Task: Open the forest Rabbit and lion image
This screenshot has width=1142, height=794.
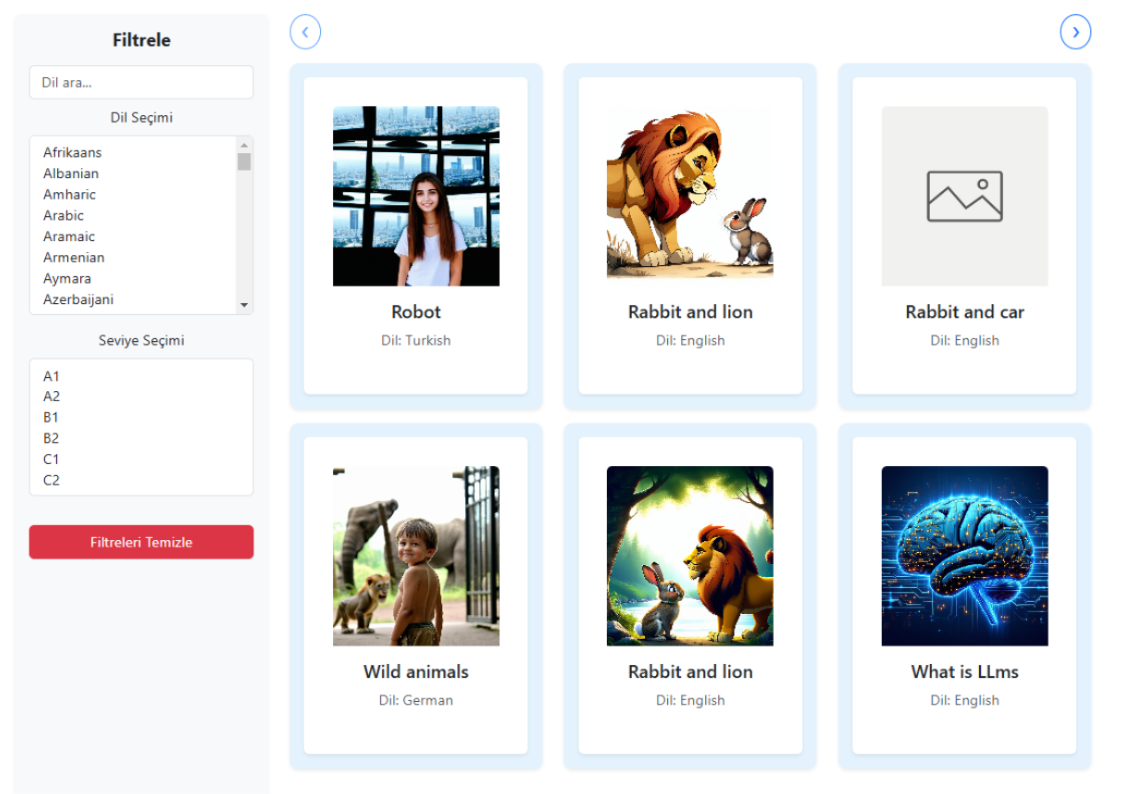Action: pos(690,556)
